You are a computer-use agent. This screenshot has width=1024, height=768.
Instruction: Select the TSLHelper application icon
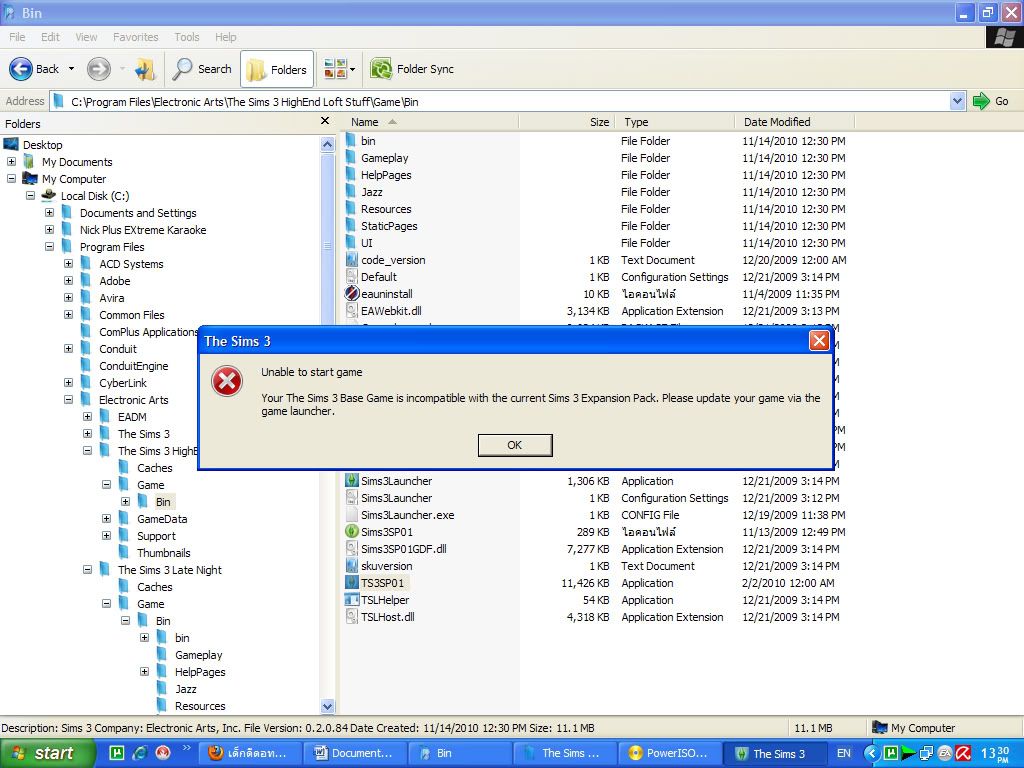tap(351, 600)
